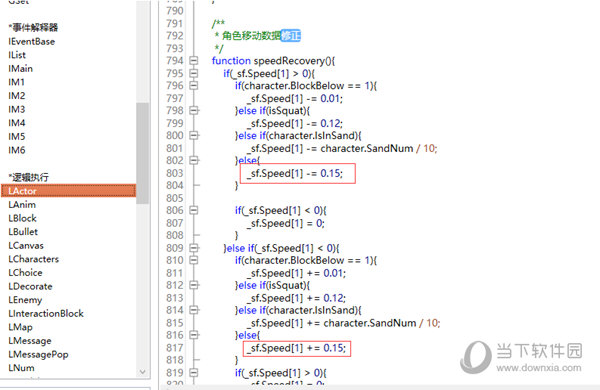Click line number 803 in the gutter

click(x=175, y=173)
